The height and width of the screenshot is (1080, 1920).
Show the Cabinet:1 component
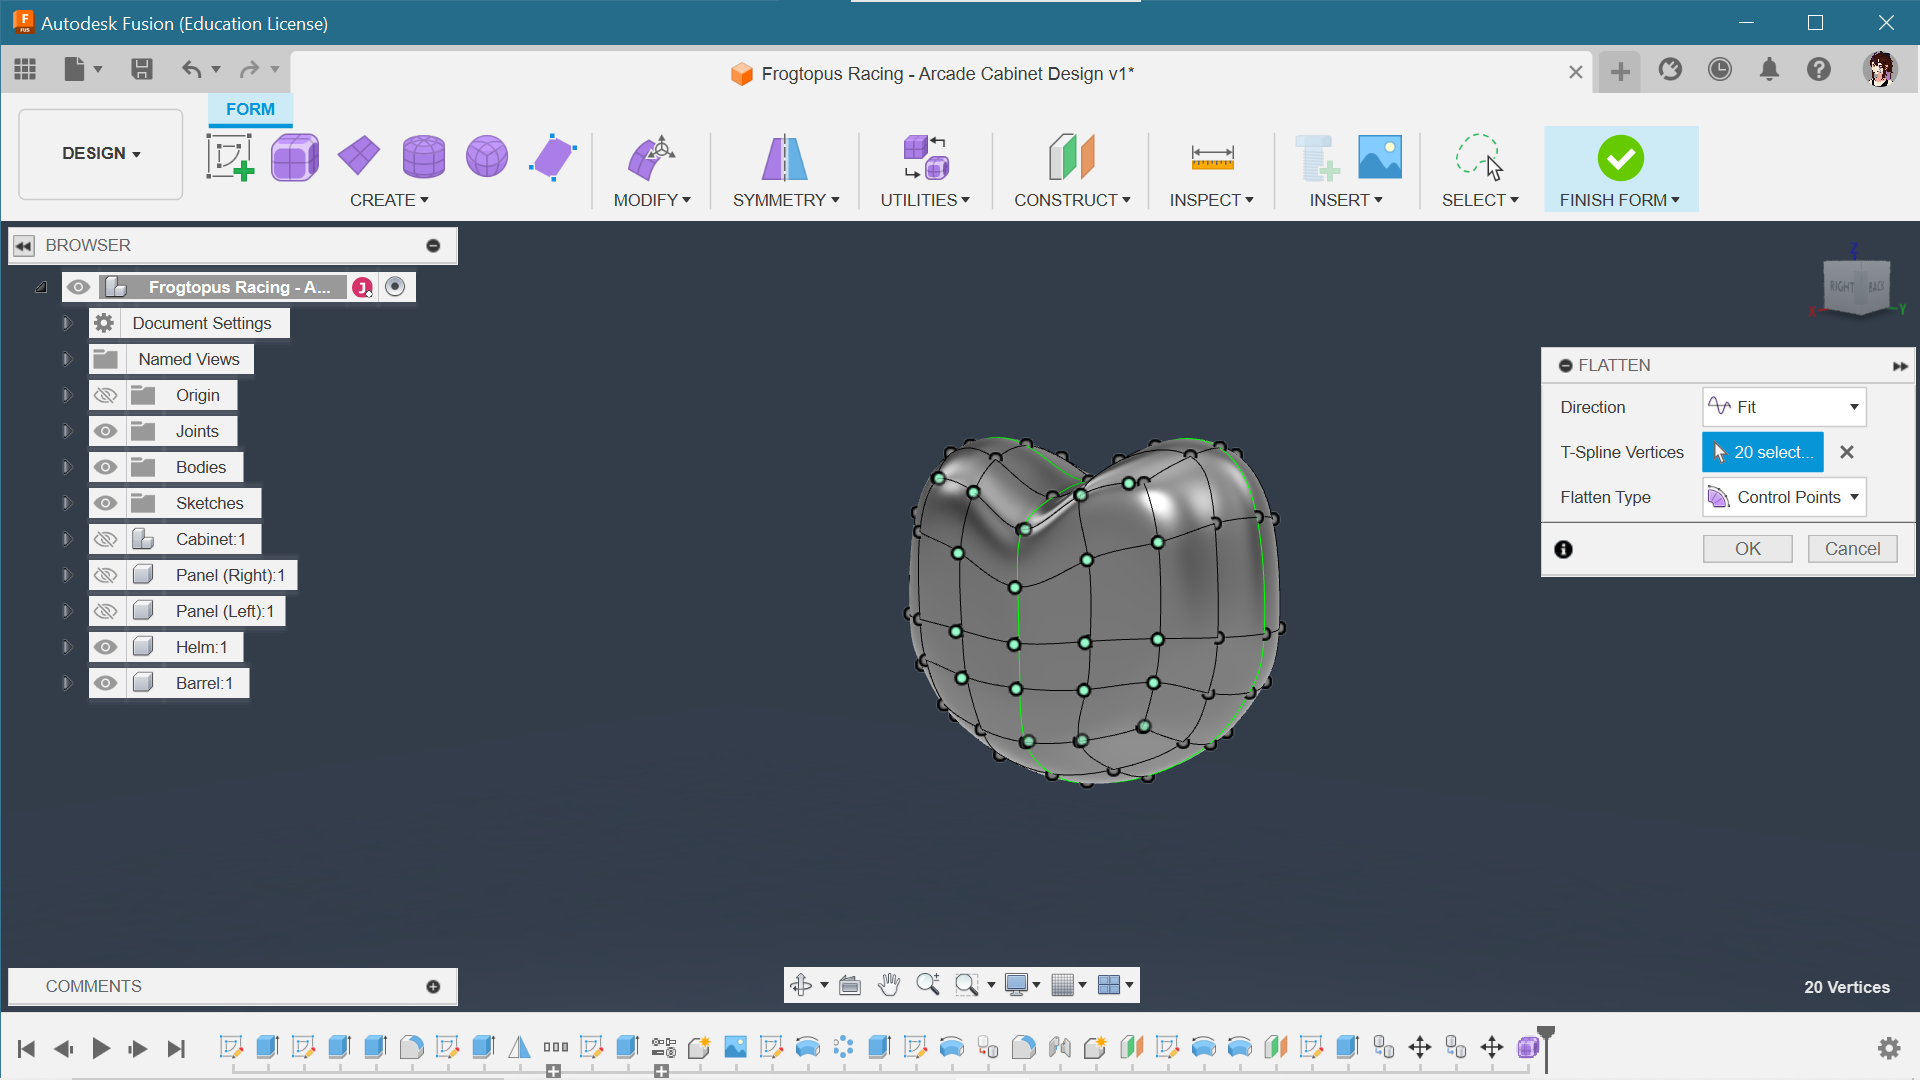point(105,539)
